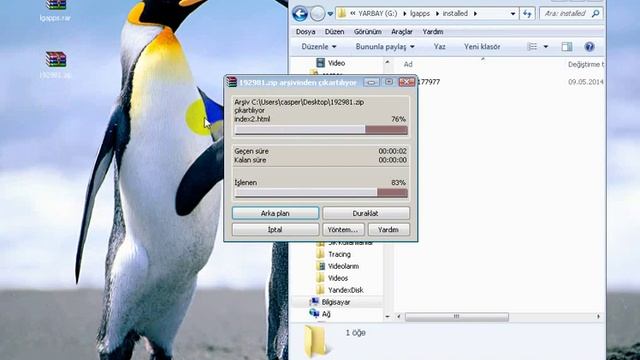Click the index2.html file progress bar
Image resolution: width=640 pixels, height=360 pixels.
tap(321, 130)
